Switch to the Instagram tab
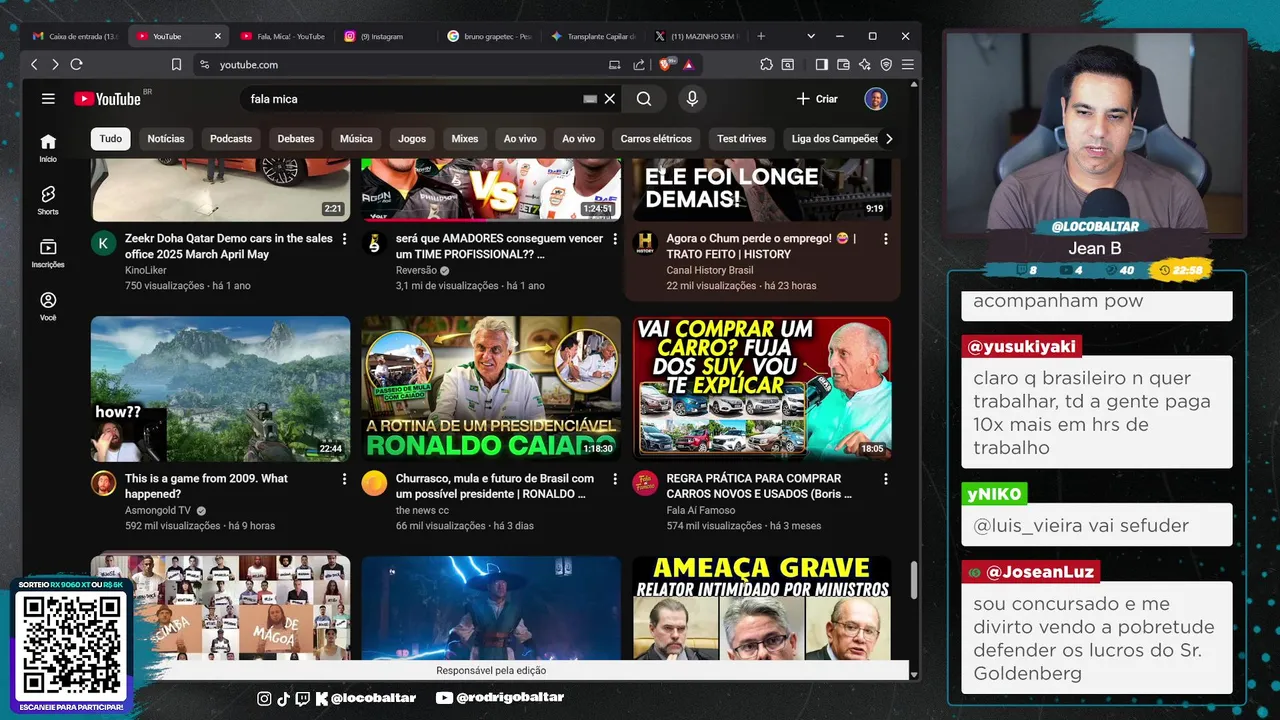Screen dimensions: 1280x720 (387, 36)
